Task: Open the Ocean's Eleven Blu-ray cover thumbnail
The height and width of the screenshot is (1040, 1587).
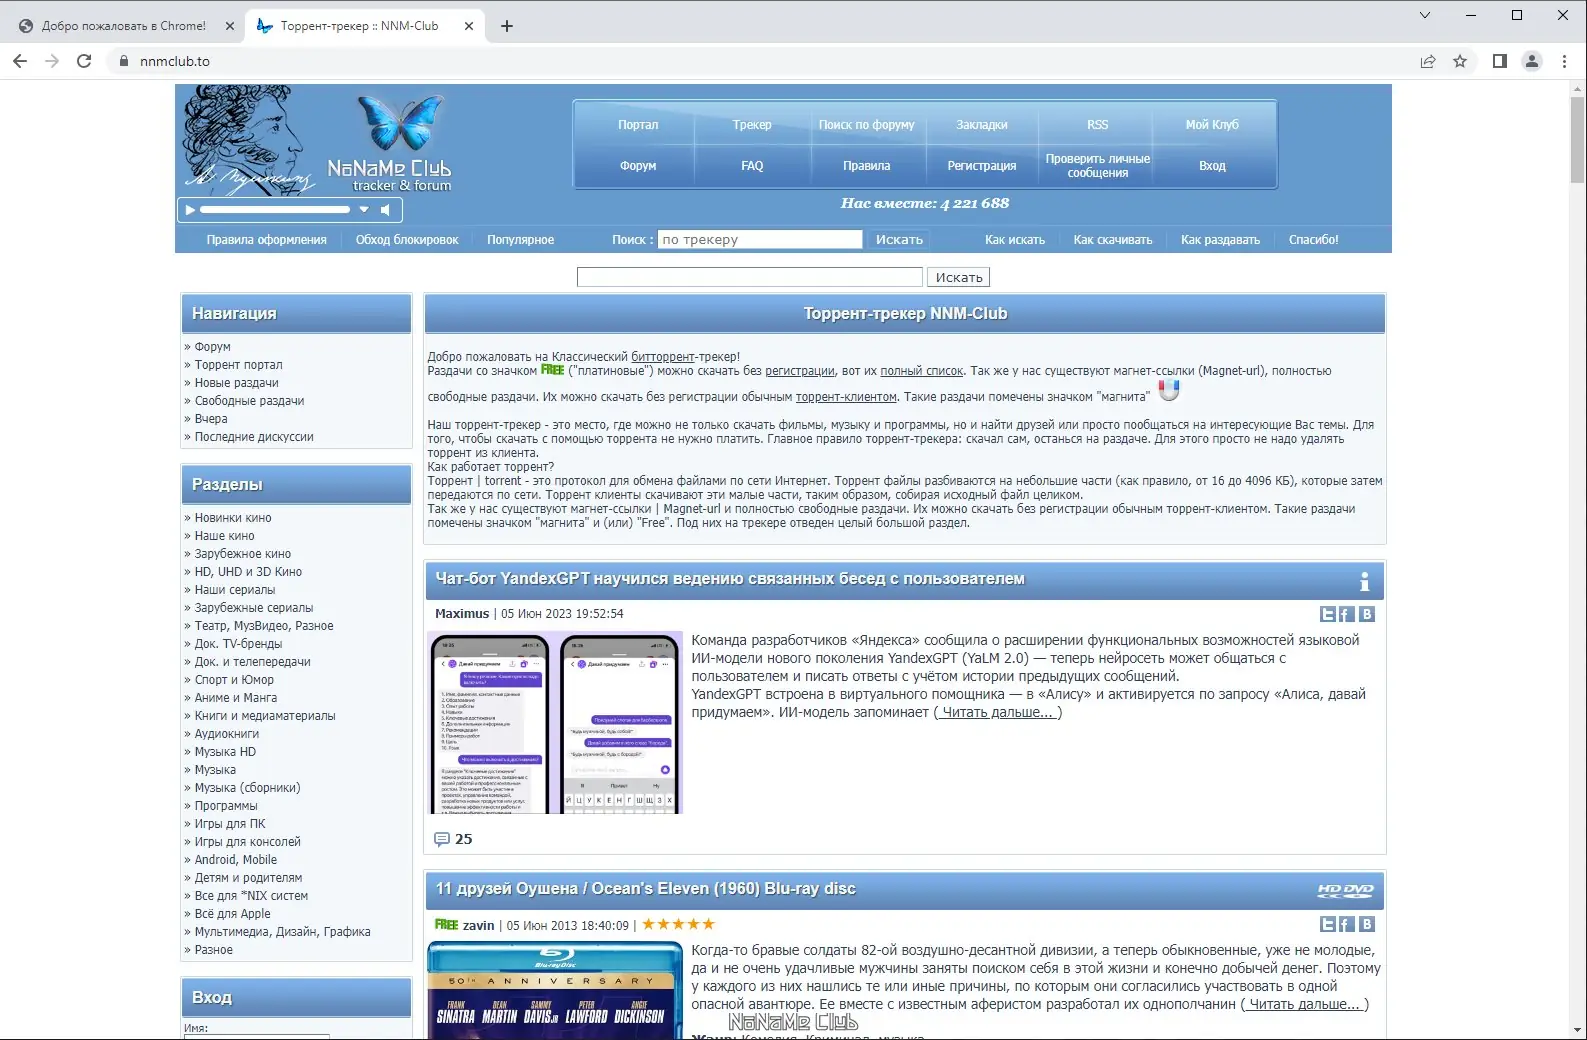Action: pyautogui.click(x=555, y=990)
